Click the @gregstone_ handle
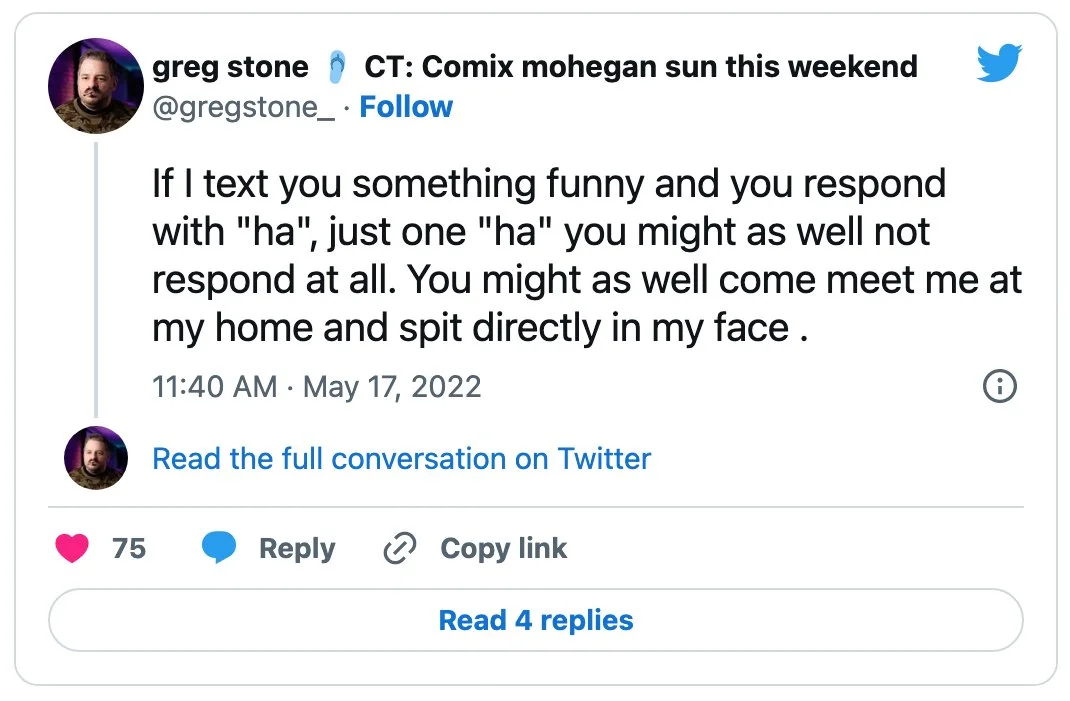This screenshot has height=701, width=1070. (x=243, y=107)
